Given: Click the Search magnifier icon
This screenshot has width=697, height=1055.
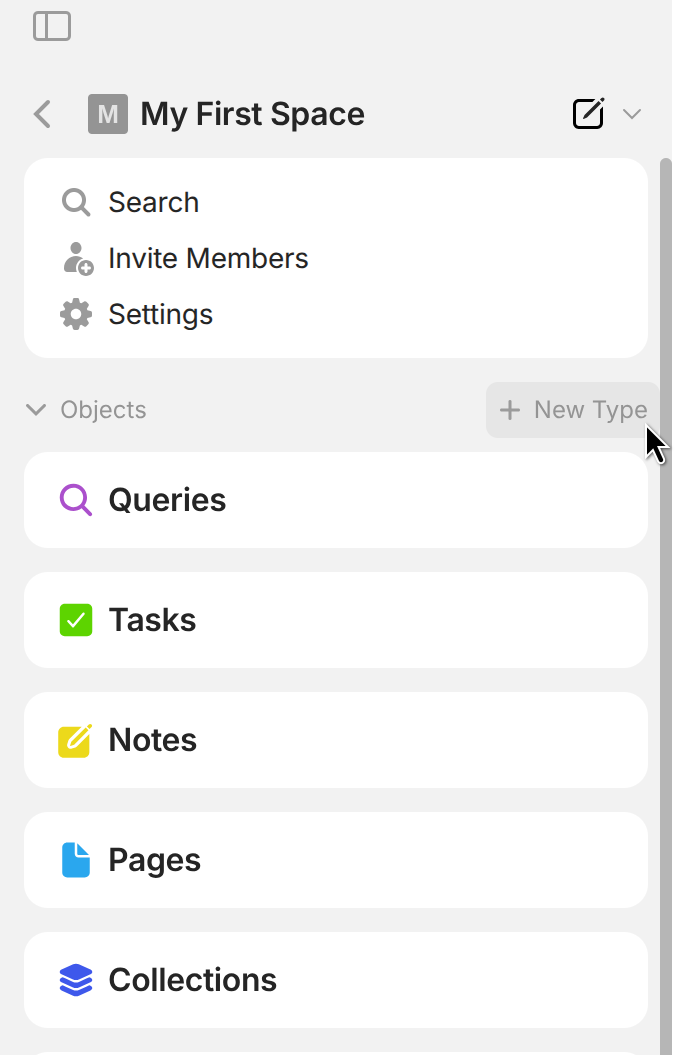Looking at the screenshot, I should click(76, 203).
